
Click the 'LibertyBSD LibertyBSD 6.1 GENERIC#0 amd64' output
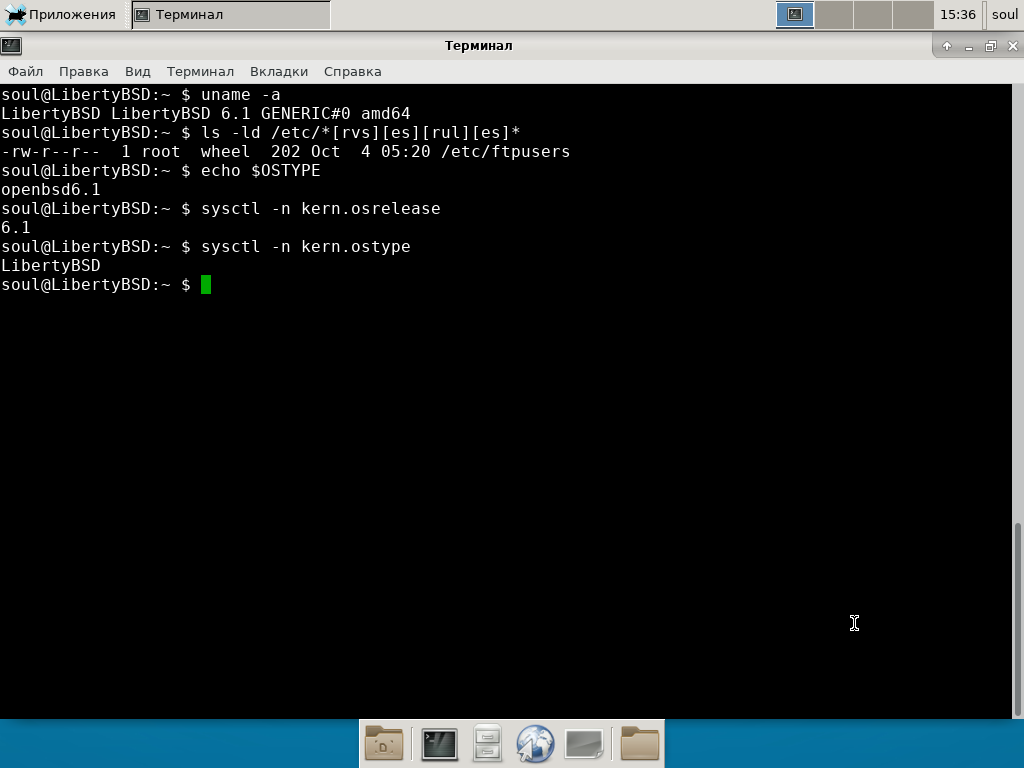click(206, 114)
